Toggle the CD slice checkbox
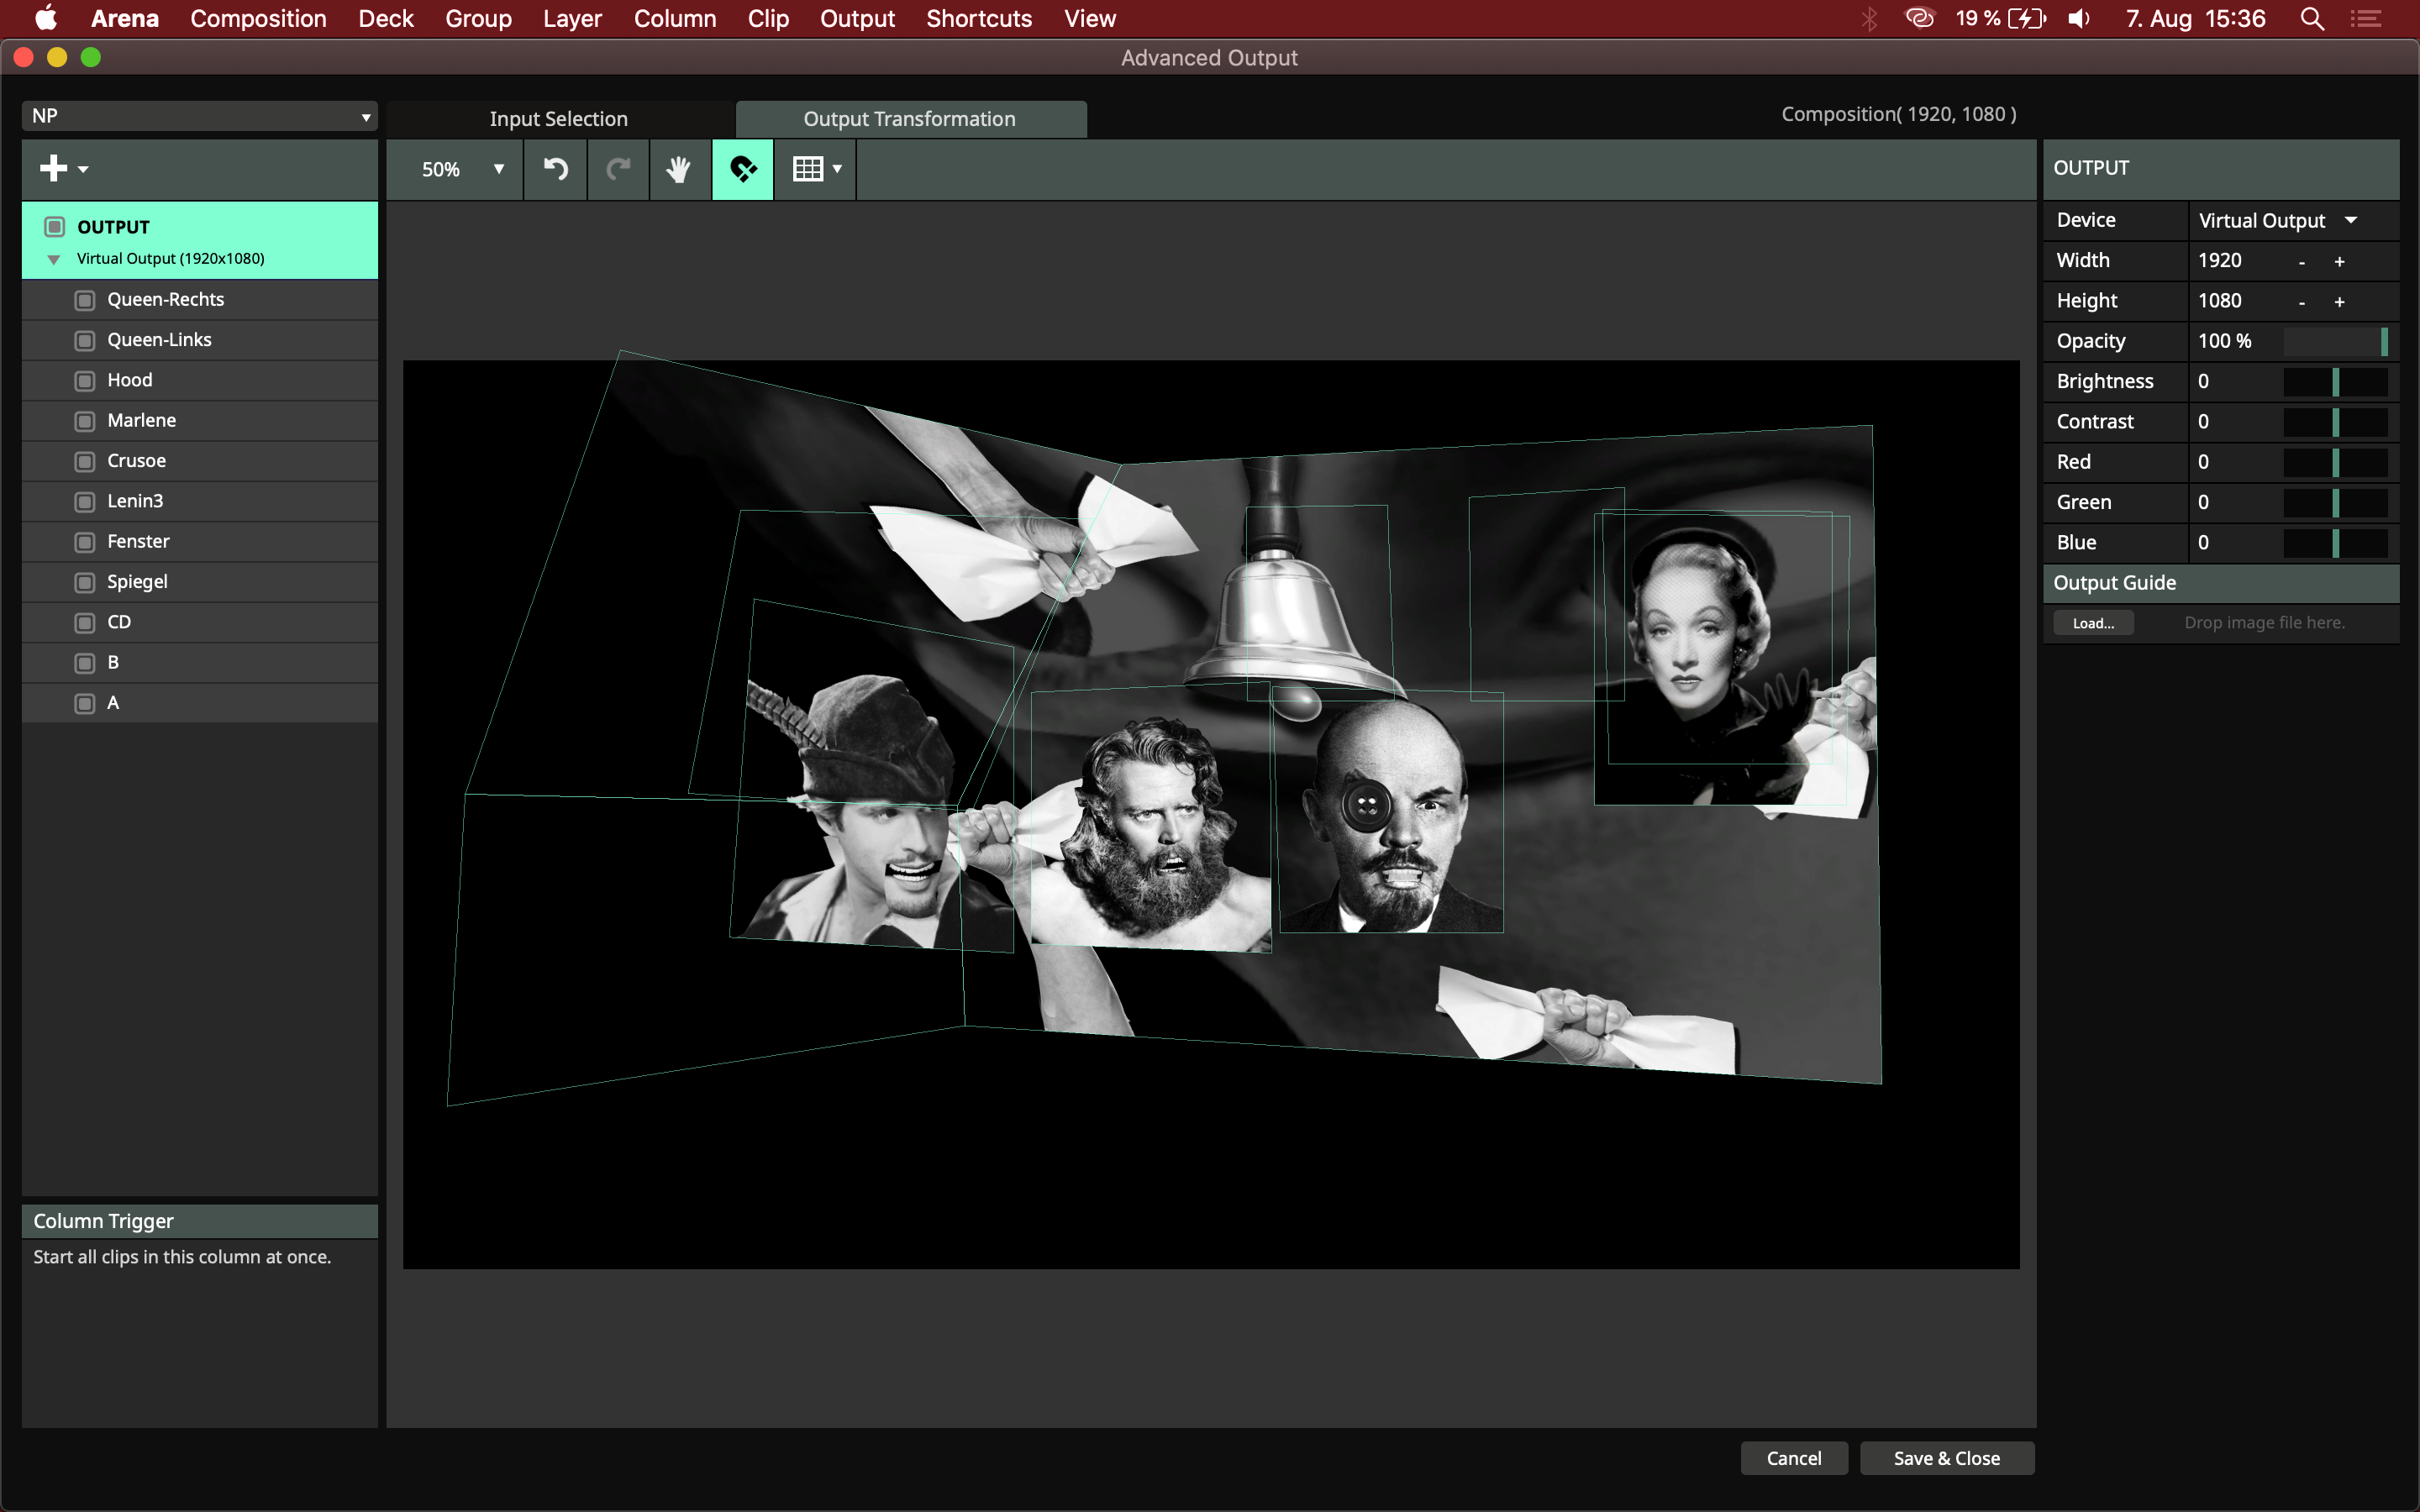2420x1512 pixels. pos(85,622)
